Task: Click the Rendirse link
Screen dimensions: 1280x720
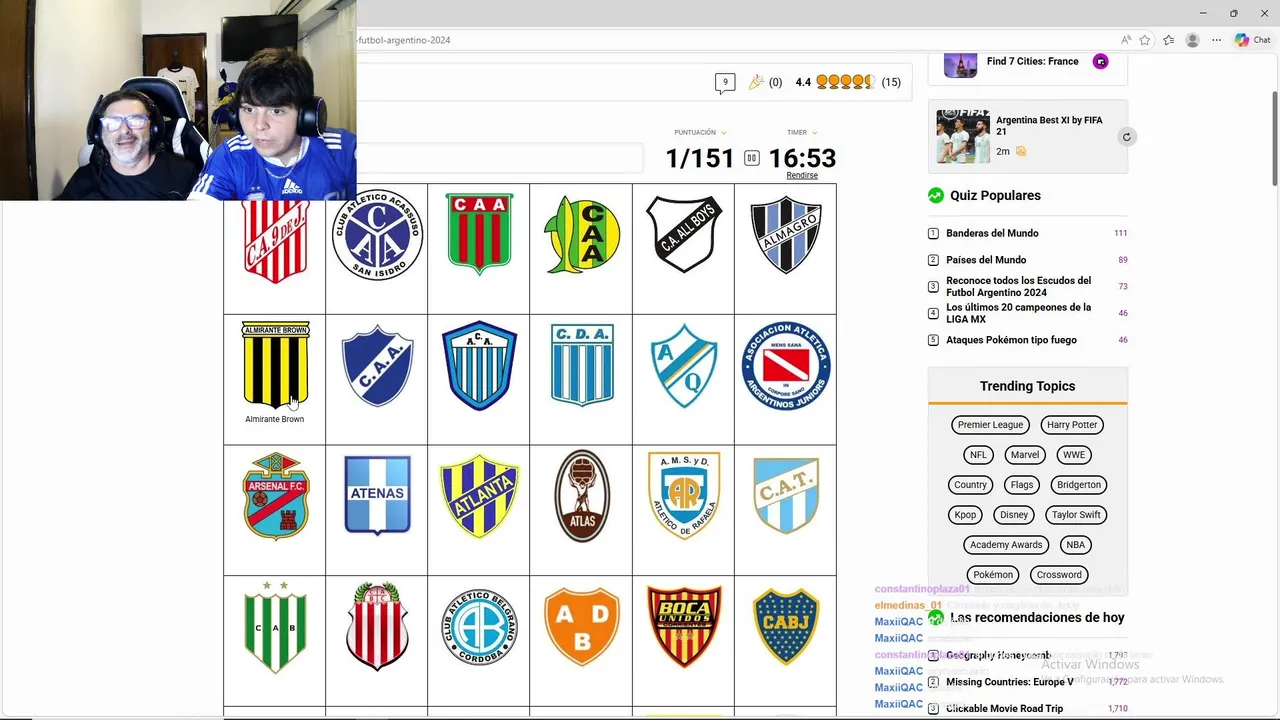Action: tap(802, 176)
